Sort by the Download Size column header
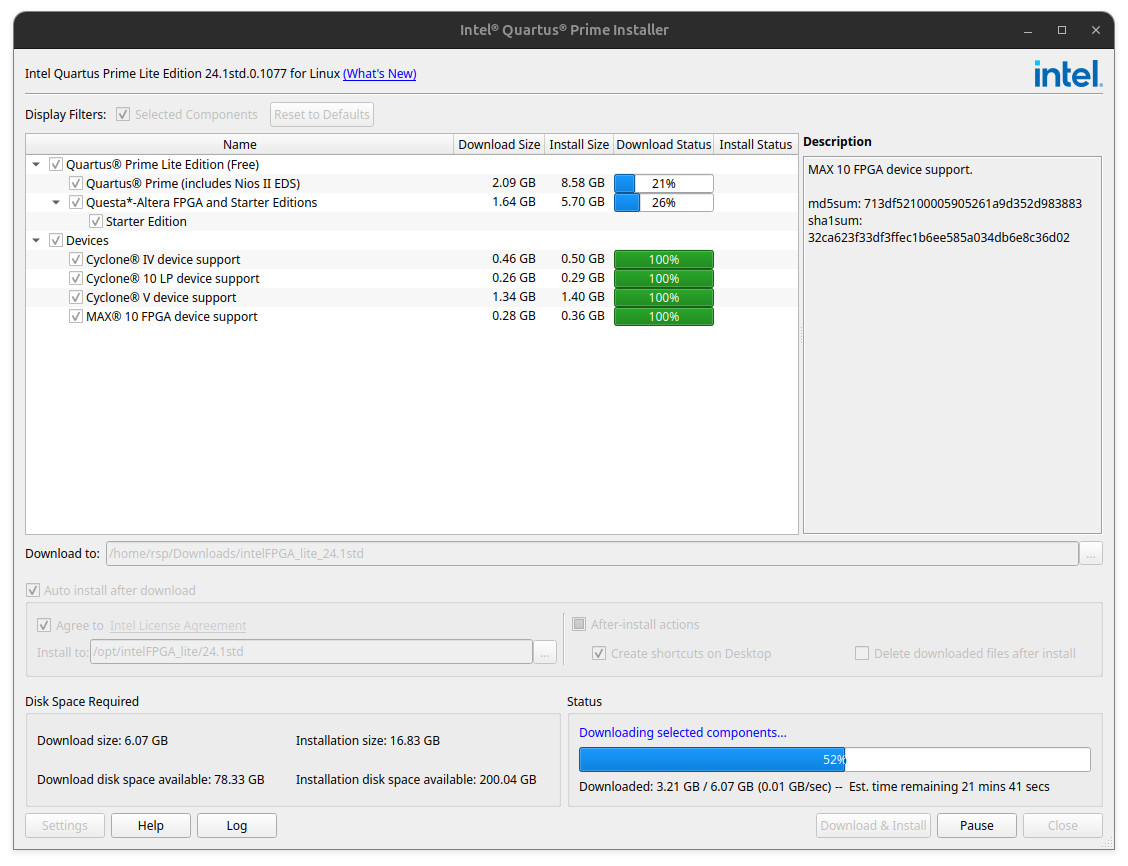 [x=498, y=145]
